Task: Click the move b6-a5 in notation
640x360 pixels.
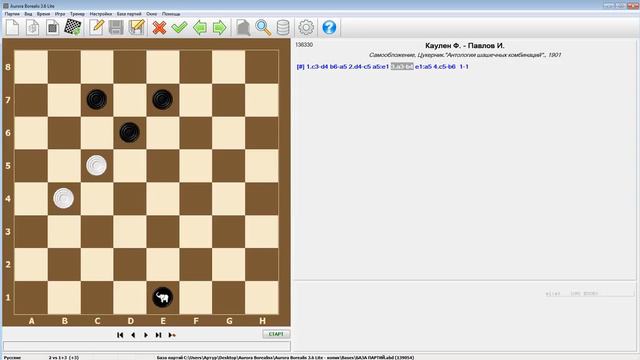Action: pyautogui.click(x=338, y=67)
